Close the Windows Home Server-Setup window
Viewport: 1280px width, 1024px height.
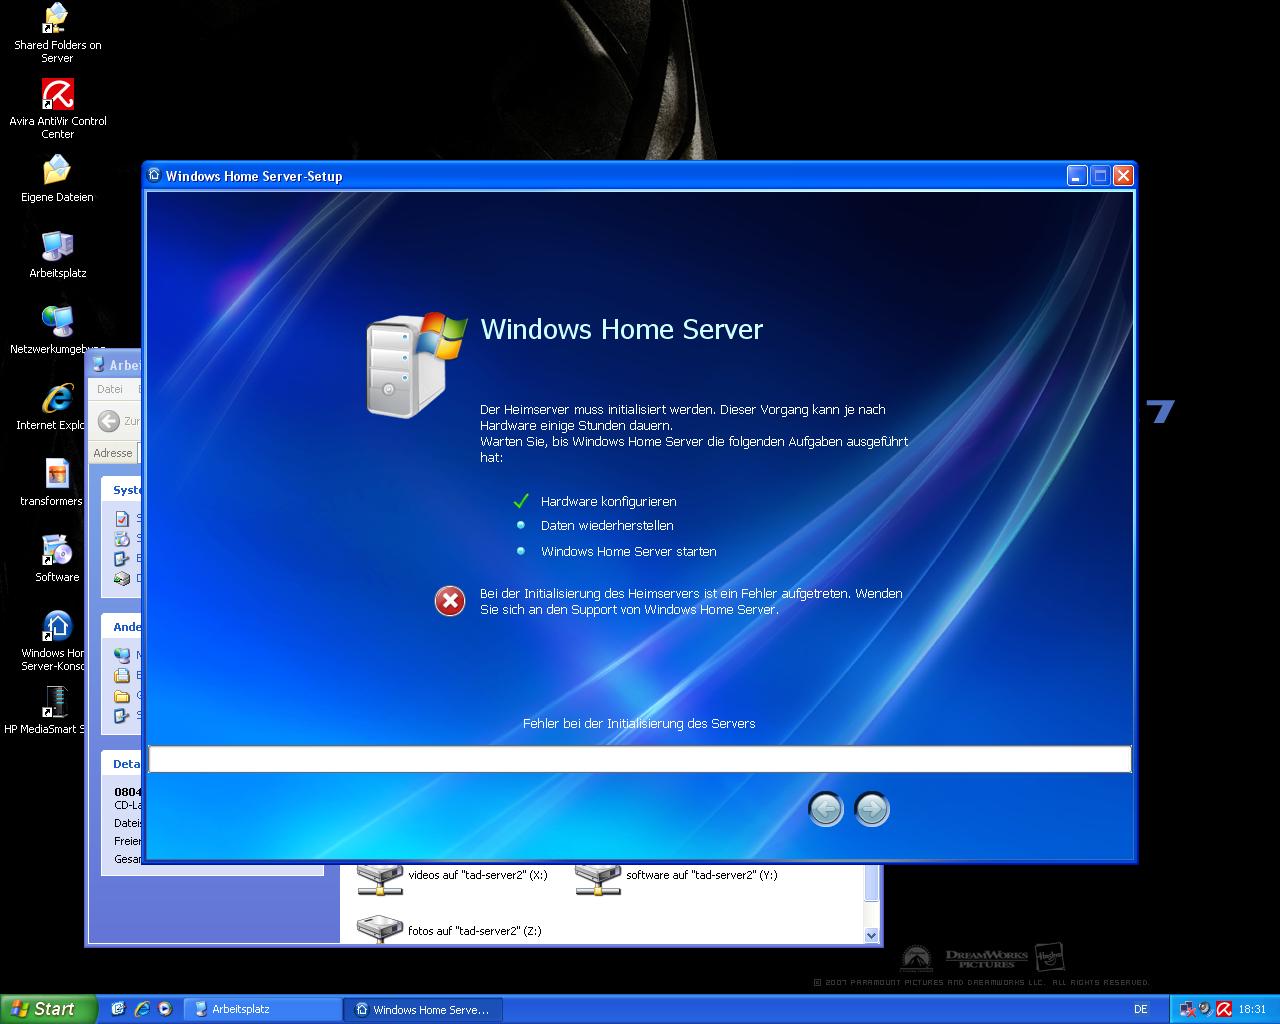click(1123, 176)
